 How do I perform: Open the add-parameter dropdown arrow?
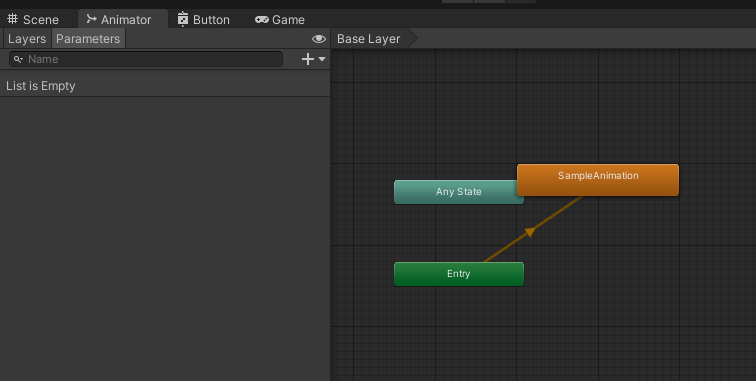click(x=322, y=59)
